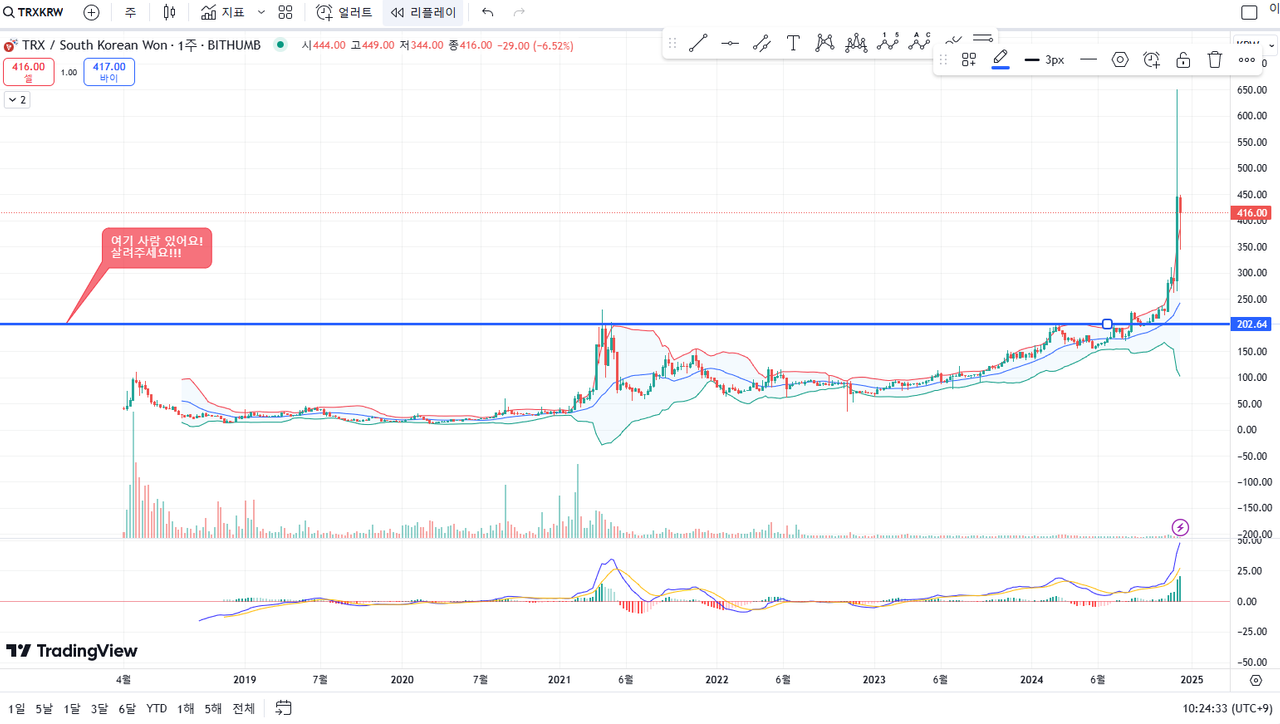Open drawing templates on the line toolbar
Viewport: 1280px width, 724px height.
[x=969, y=60]
